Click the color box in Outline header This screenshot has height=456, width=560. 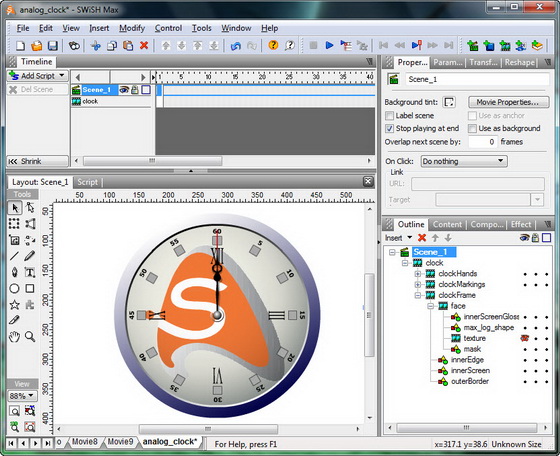[x=546, y=237]
